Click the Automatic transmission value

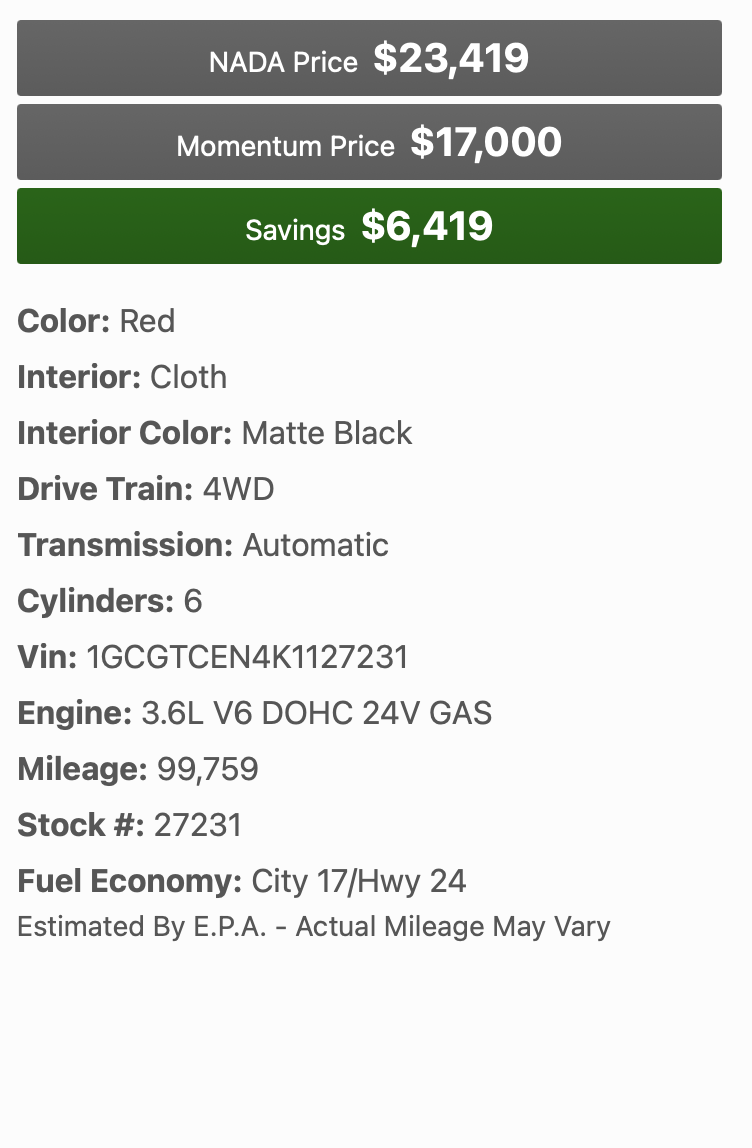pyautogui.click(x=316, y=545)
